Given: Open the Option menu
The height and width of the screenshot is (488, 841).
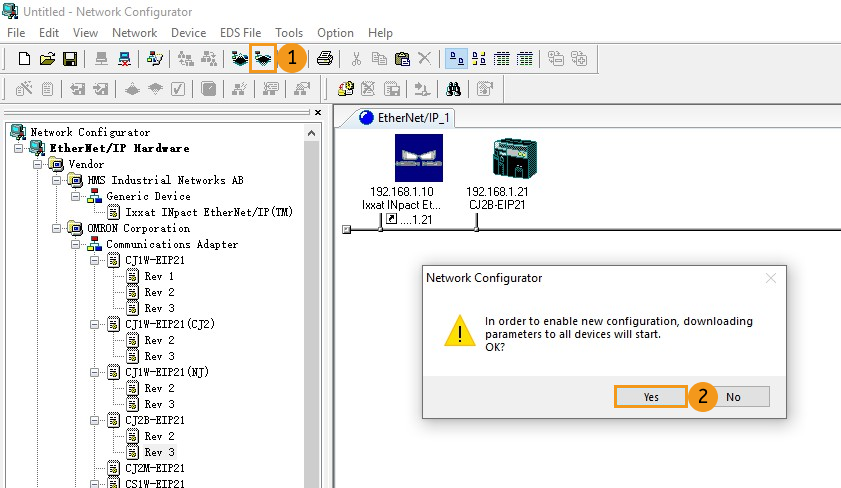Looking at the screenshot, I should [335, 33].
